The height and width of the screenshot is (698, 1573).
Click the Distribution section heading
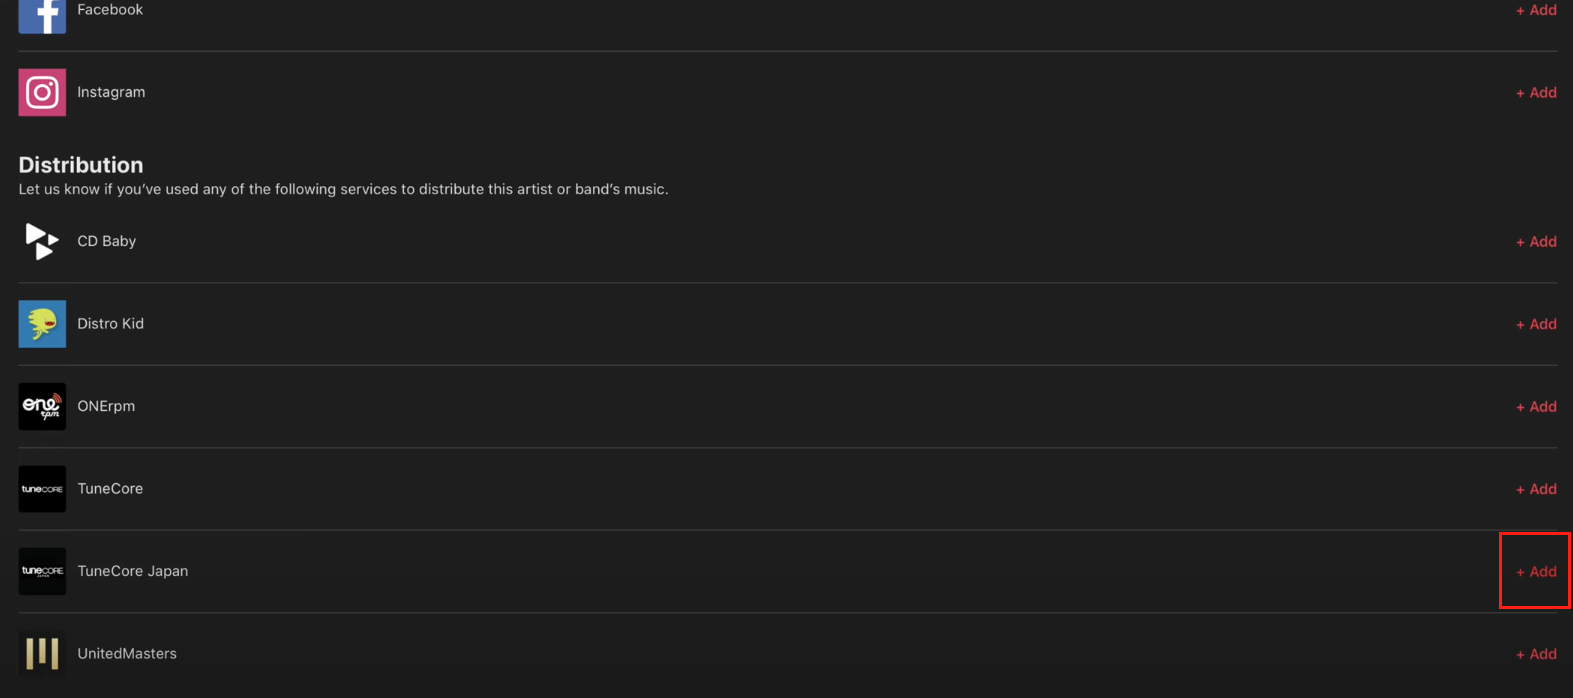coord(81,165)
